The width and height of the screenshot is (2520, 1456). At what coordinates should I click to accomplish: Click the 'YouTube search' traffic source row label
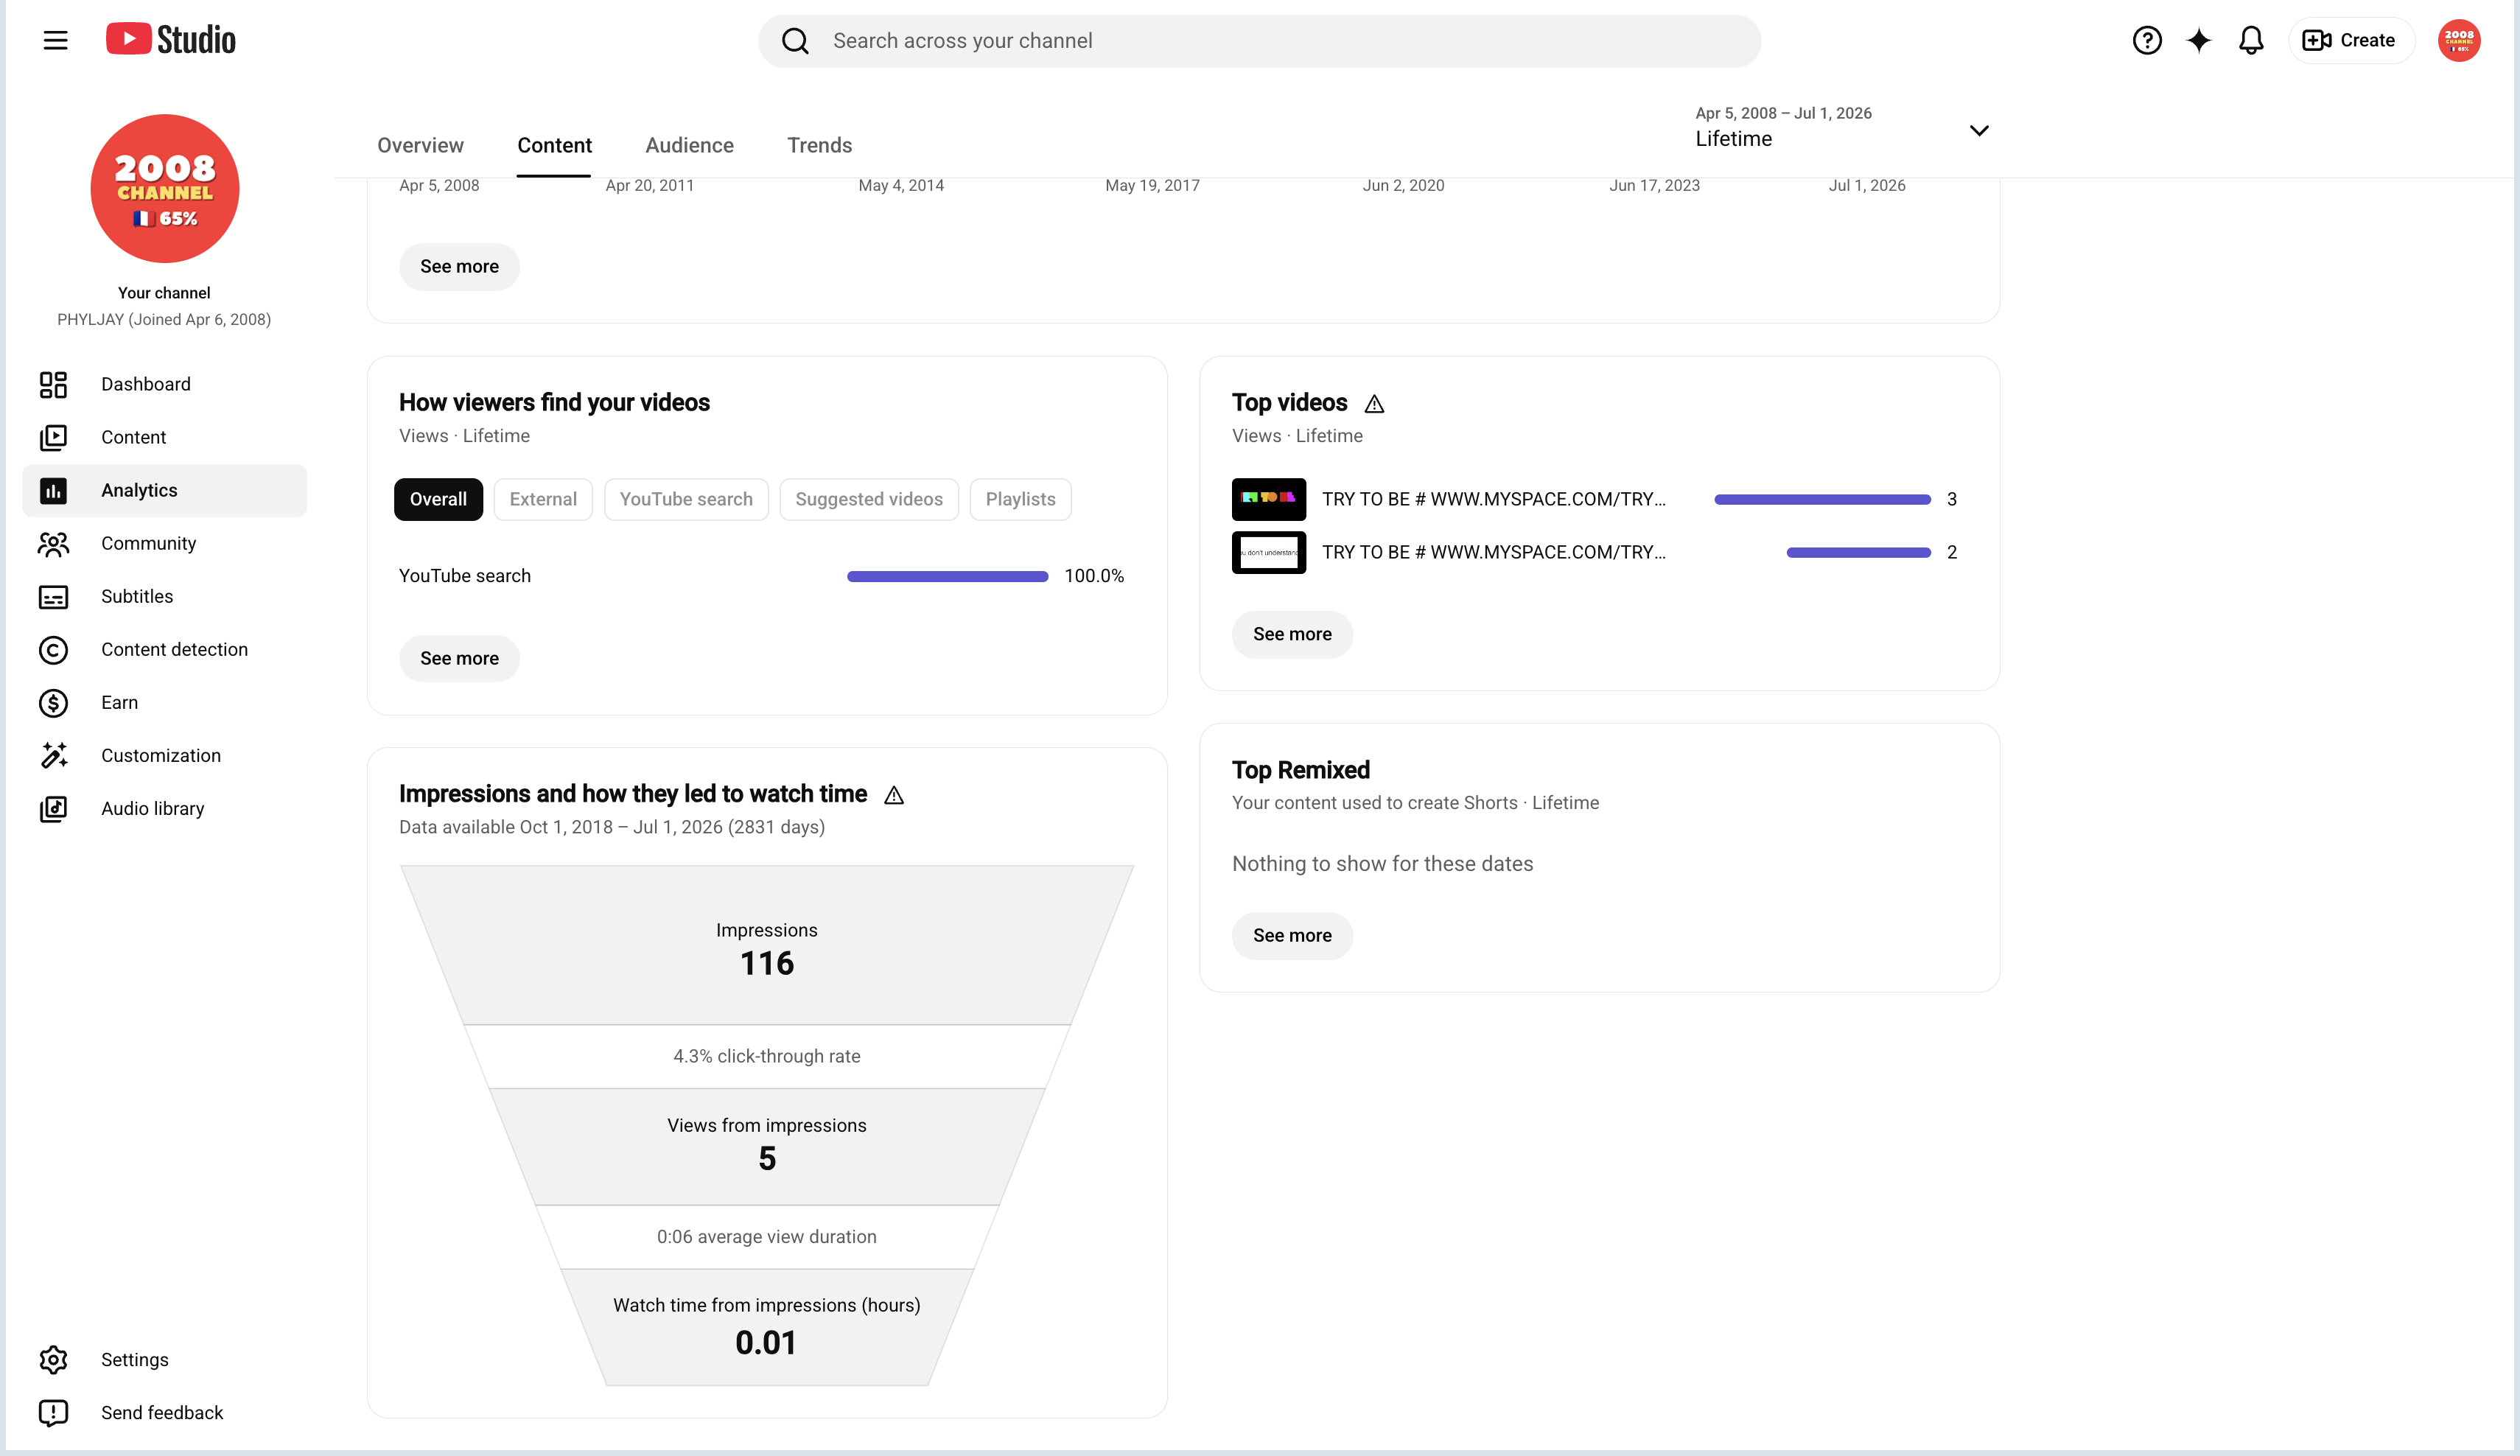465,576
